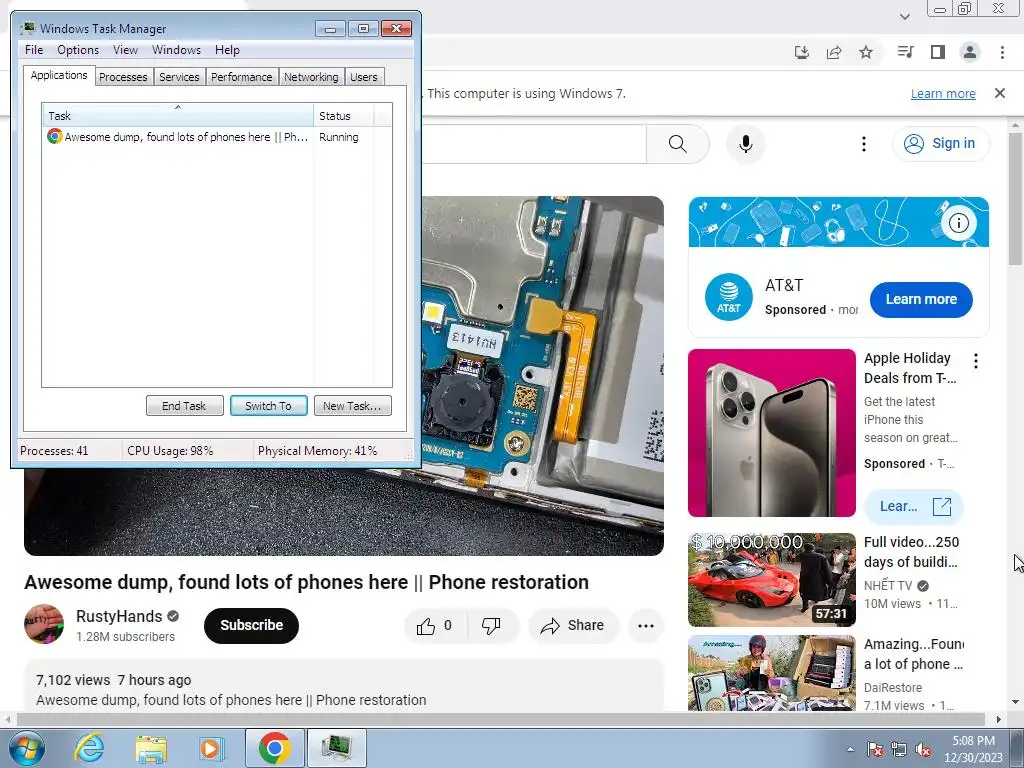Click the Processes: 41 status text
The width and height of the screenshot is (1024, 768).
tap(54, 451)
